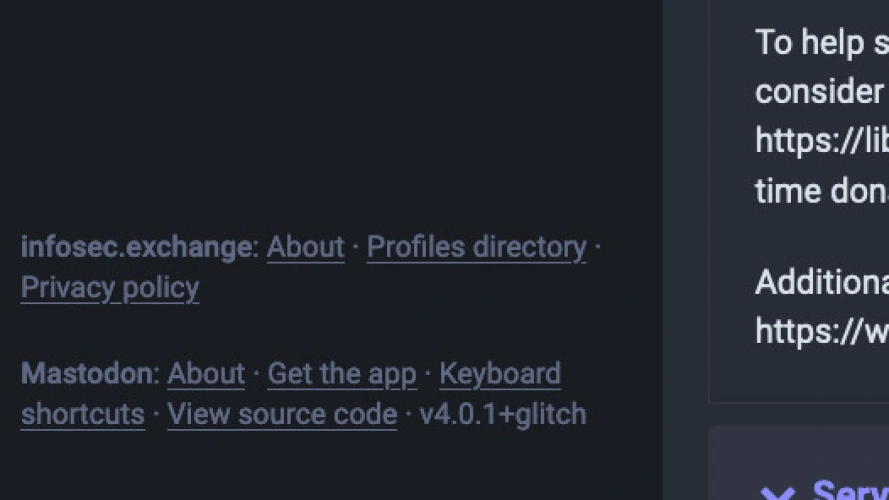Click the bold infosec.exchange label
The height and width of the screenshot is (500, 889).
137,247
